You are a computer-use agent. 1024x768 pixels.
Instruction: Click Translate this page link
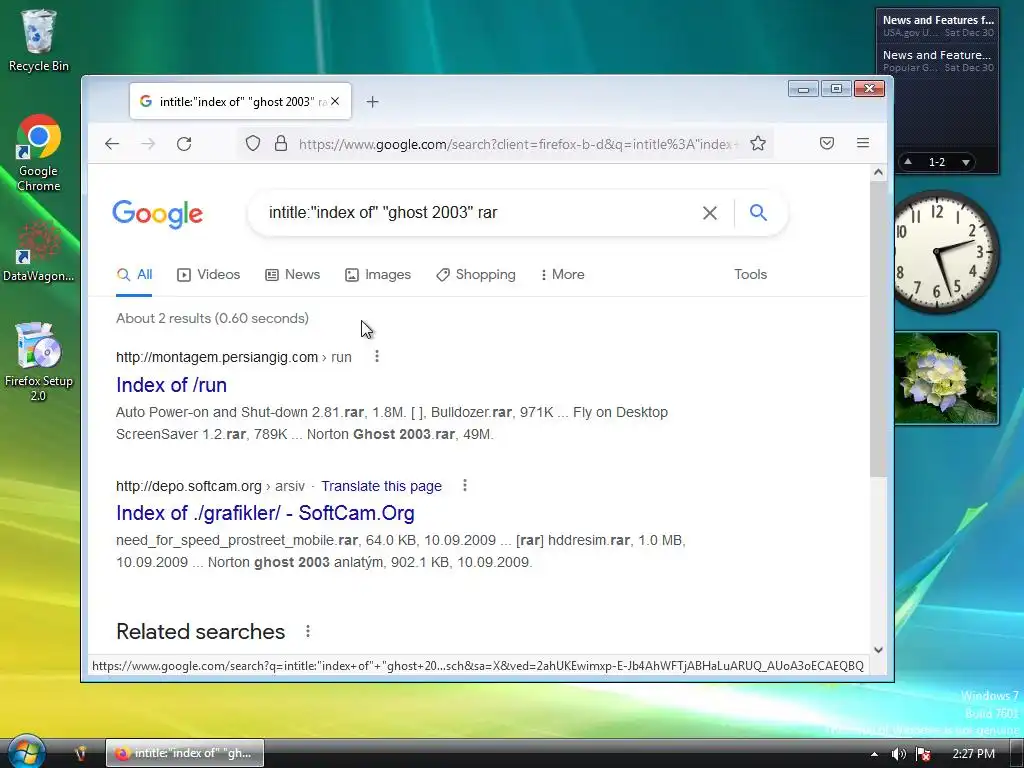tap(381, 486)
